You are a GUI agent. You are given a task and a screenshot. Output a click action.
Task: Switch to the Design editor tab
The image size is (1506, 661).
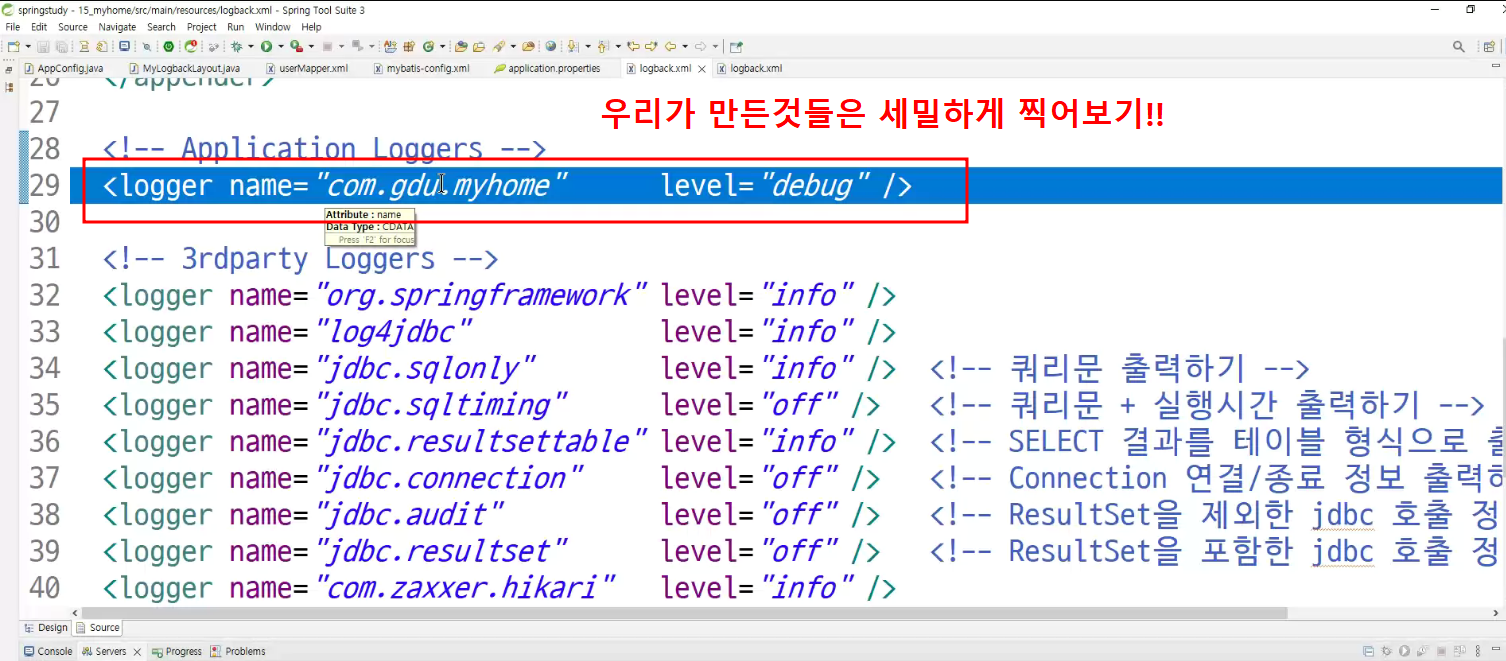pyautogui.click(x=46, y=628)
